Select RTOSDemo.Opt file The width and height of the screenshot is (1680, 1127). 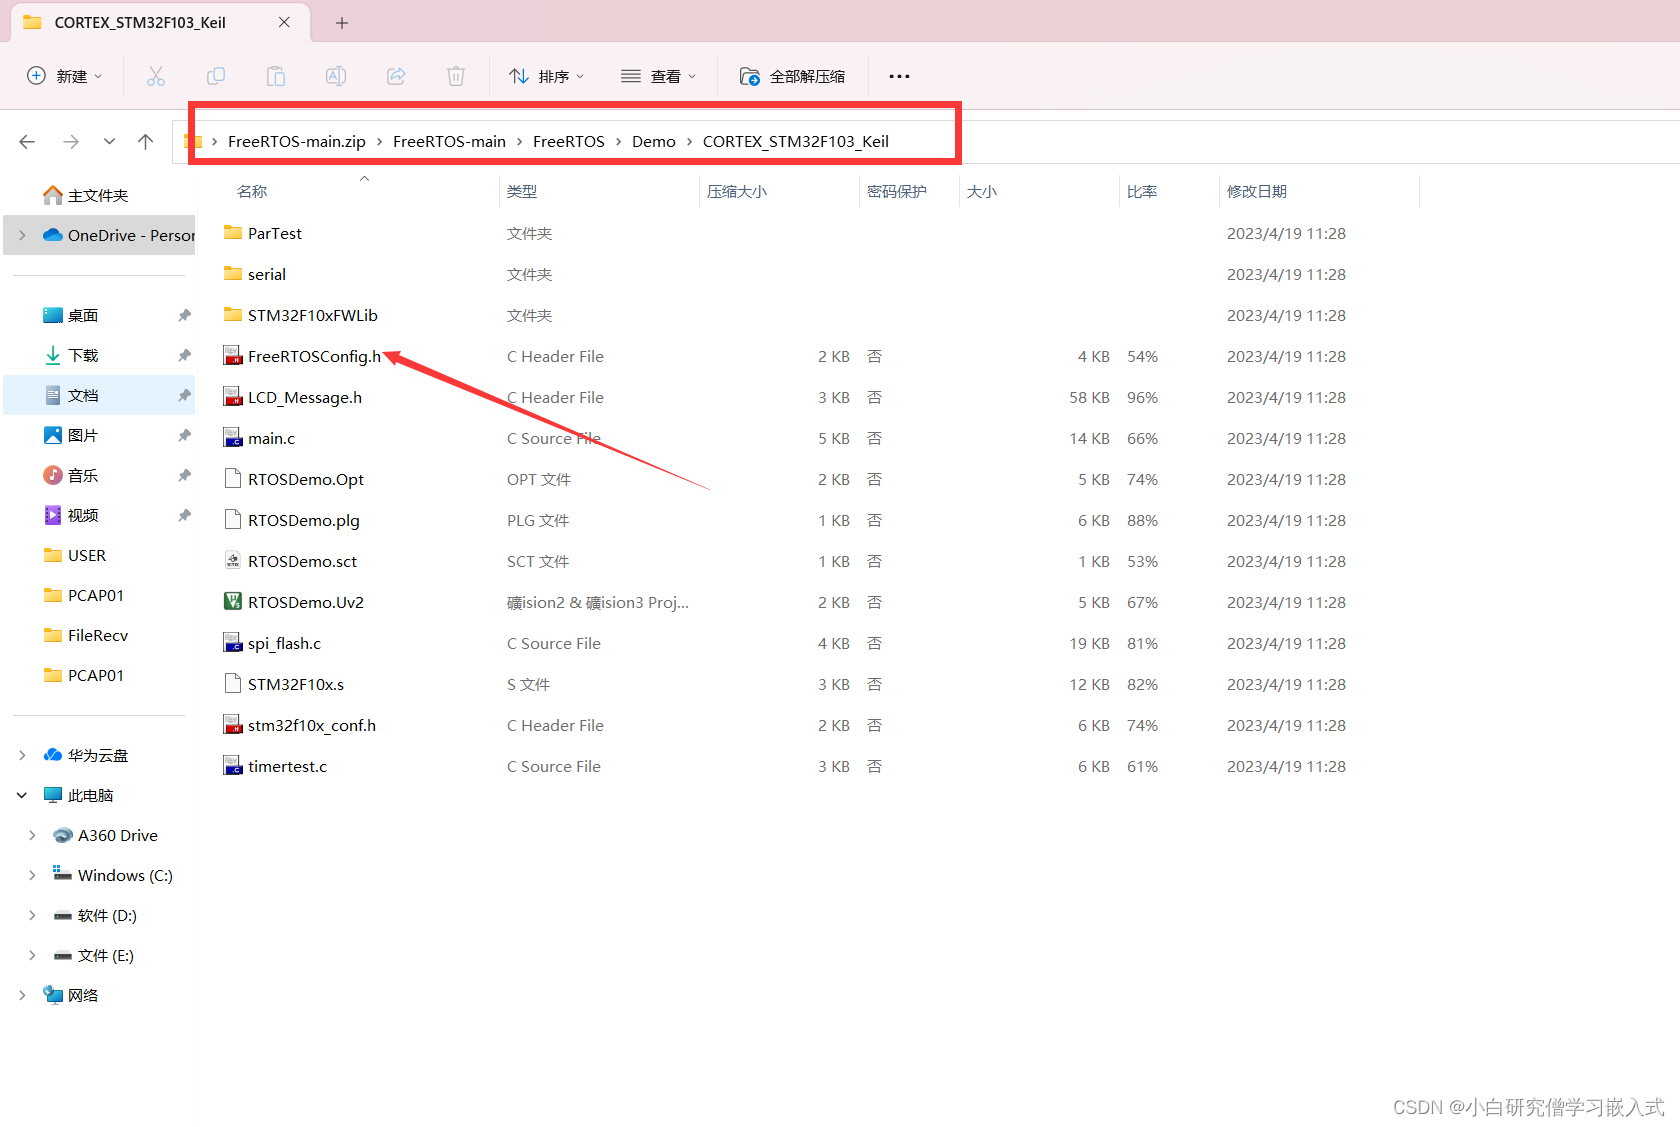click(x=306, y=479)
